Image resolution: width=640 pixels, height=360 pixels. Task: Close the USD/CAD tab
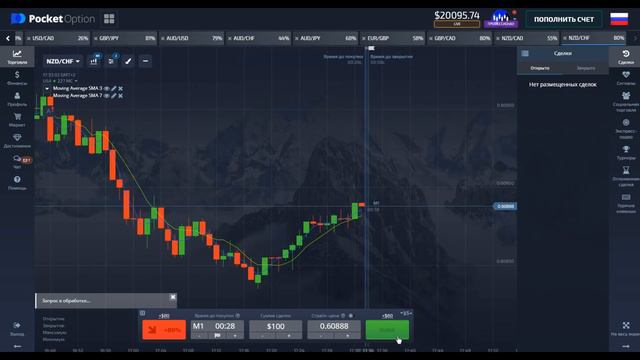pos(29,38)
